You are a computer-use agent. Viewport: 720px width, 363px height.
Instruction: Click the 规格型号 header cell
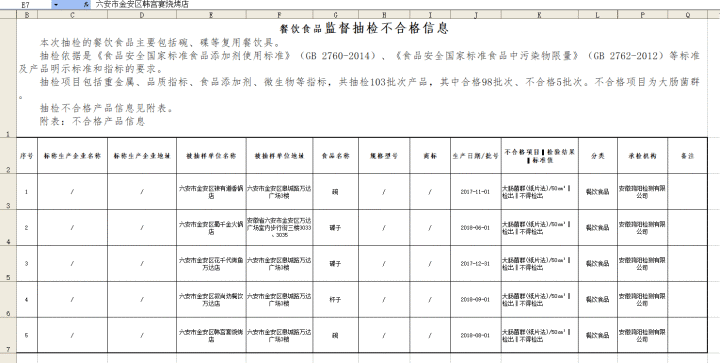pos(384,156)
